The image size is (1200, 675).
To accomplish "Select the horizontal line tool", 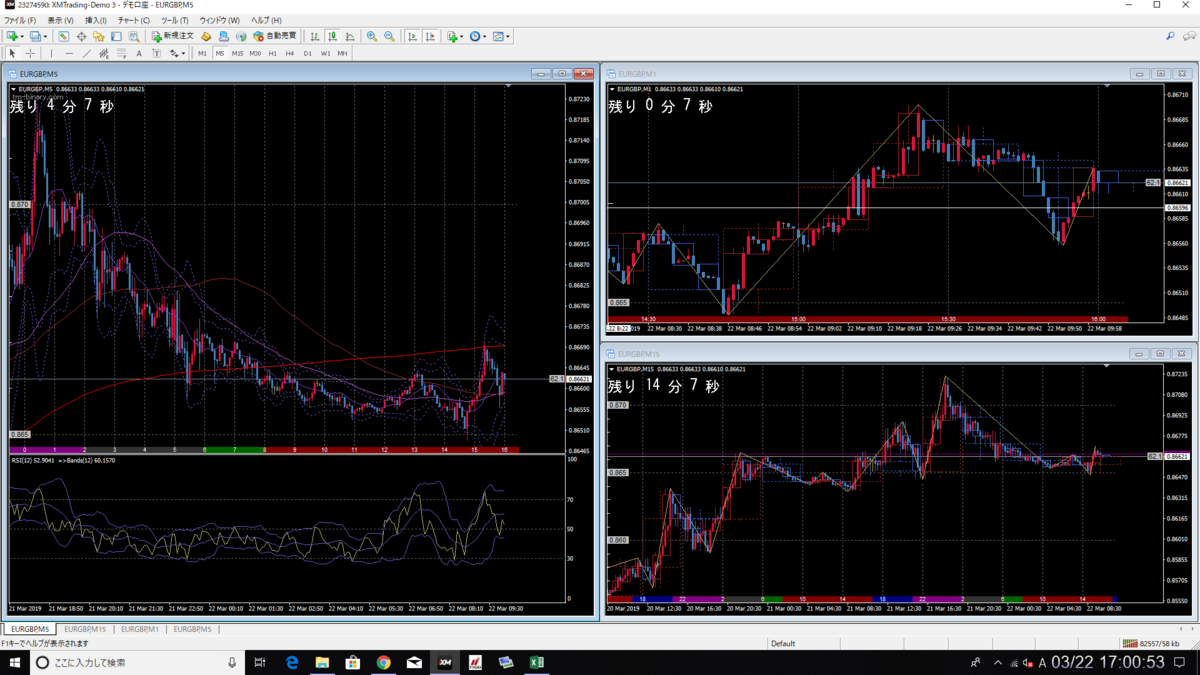I will (69, 53).
